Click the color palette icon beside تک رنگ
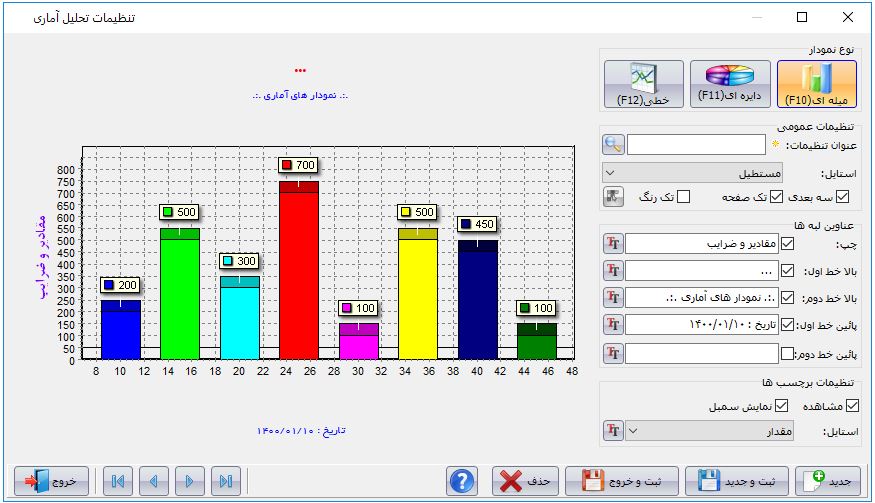The image size is (875, 503). coord(613,197)
